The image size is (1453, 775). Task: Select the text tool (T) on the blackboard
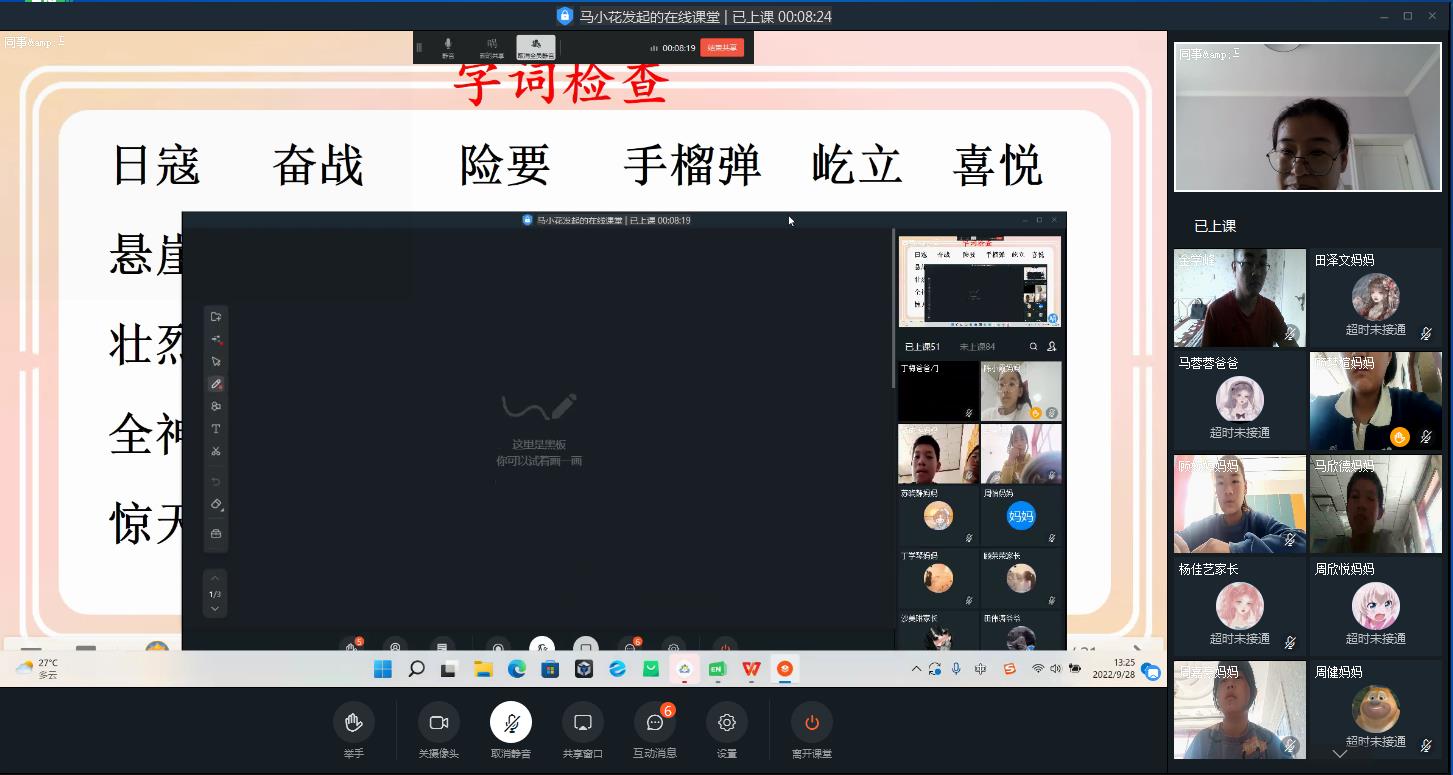click(x=216, y=429)
